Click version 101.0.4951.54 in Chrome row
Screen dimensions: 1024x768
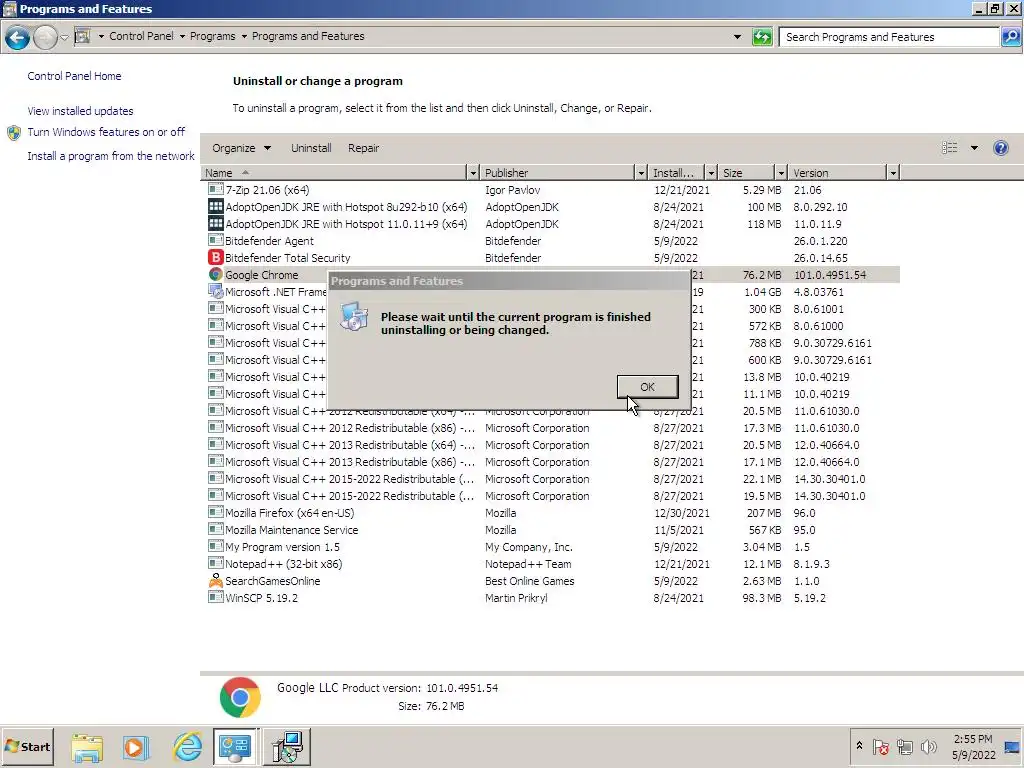[x=829, y=274]
